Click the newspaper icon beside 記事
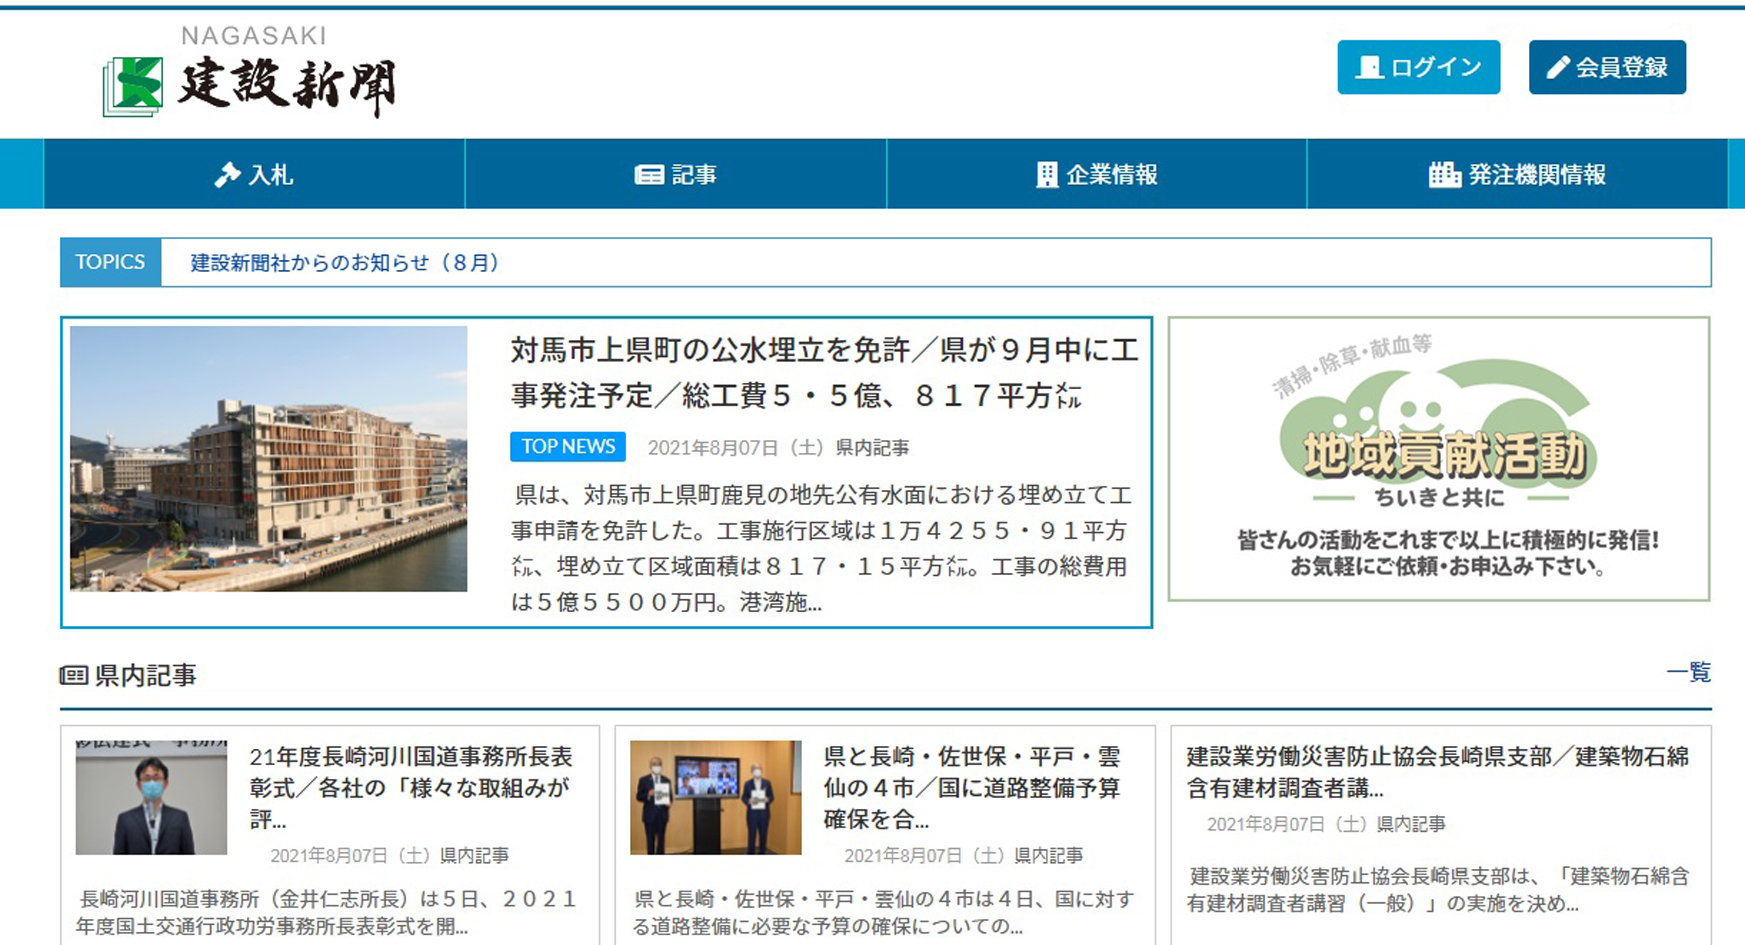 [649, 175]
